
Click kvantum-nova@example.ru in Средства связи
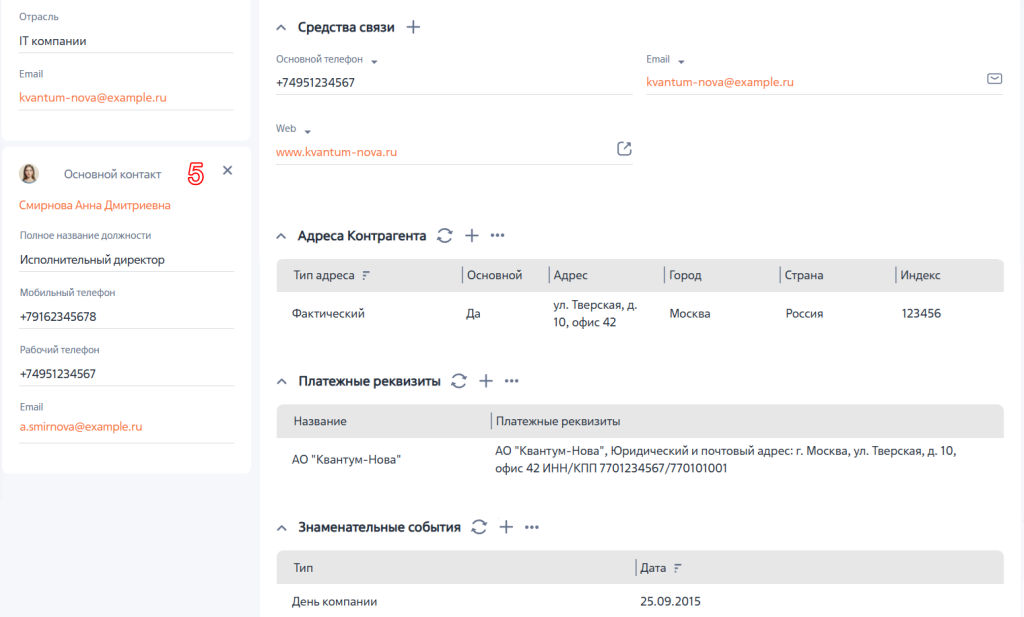coord(720,82)
